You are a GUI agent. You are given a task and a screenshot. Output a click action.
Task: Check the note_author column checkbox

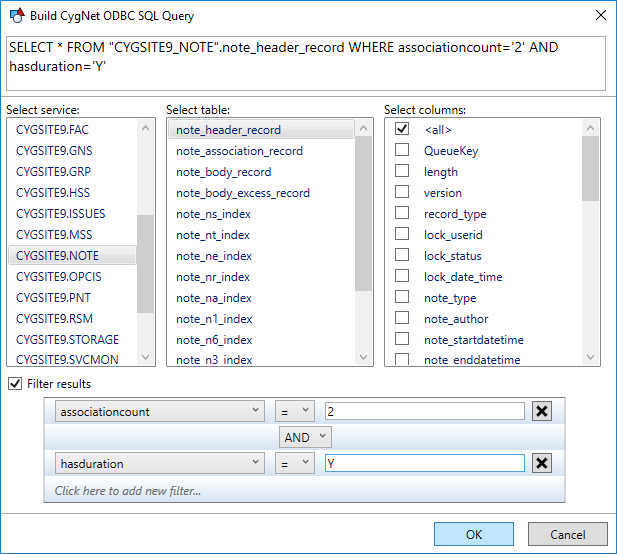pyautogui.click(x=402, y=318)
